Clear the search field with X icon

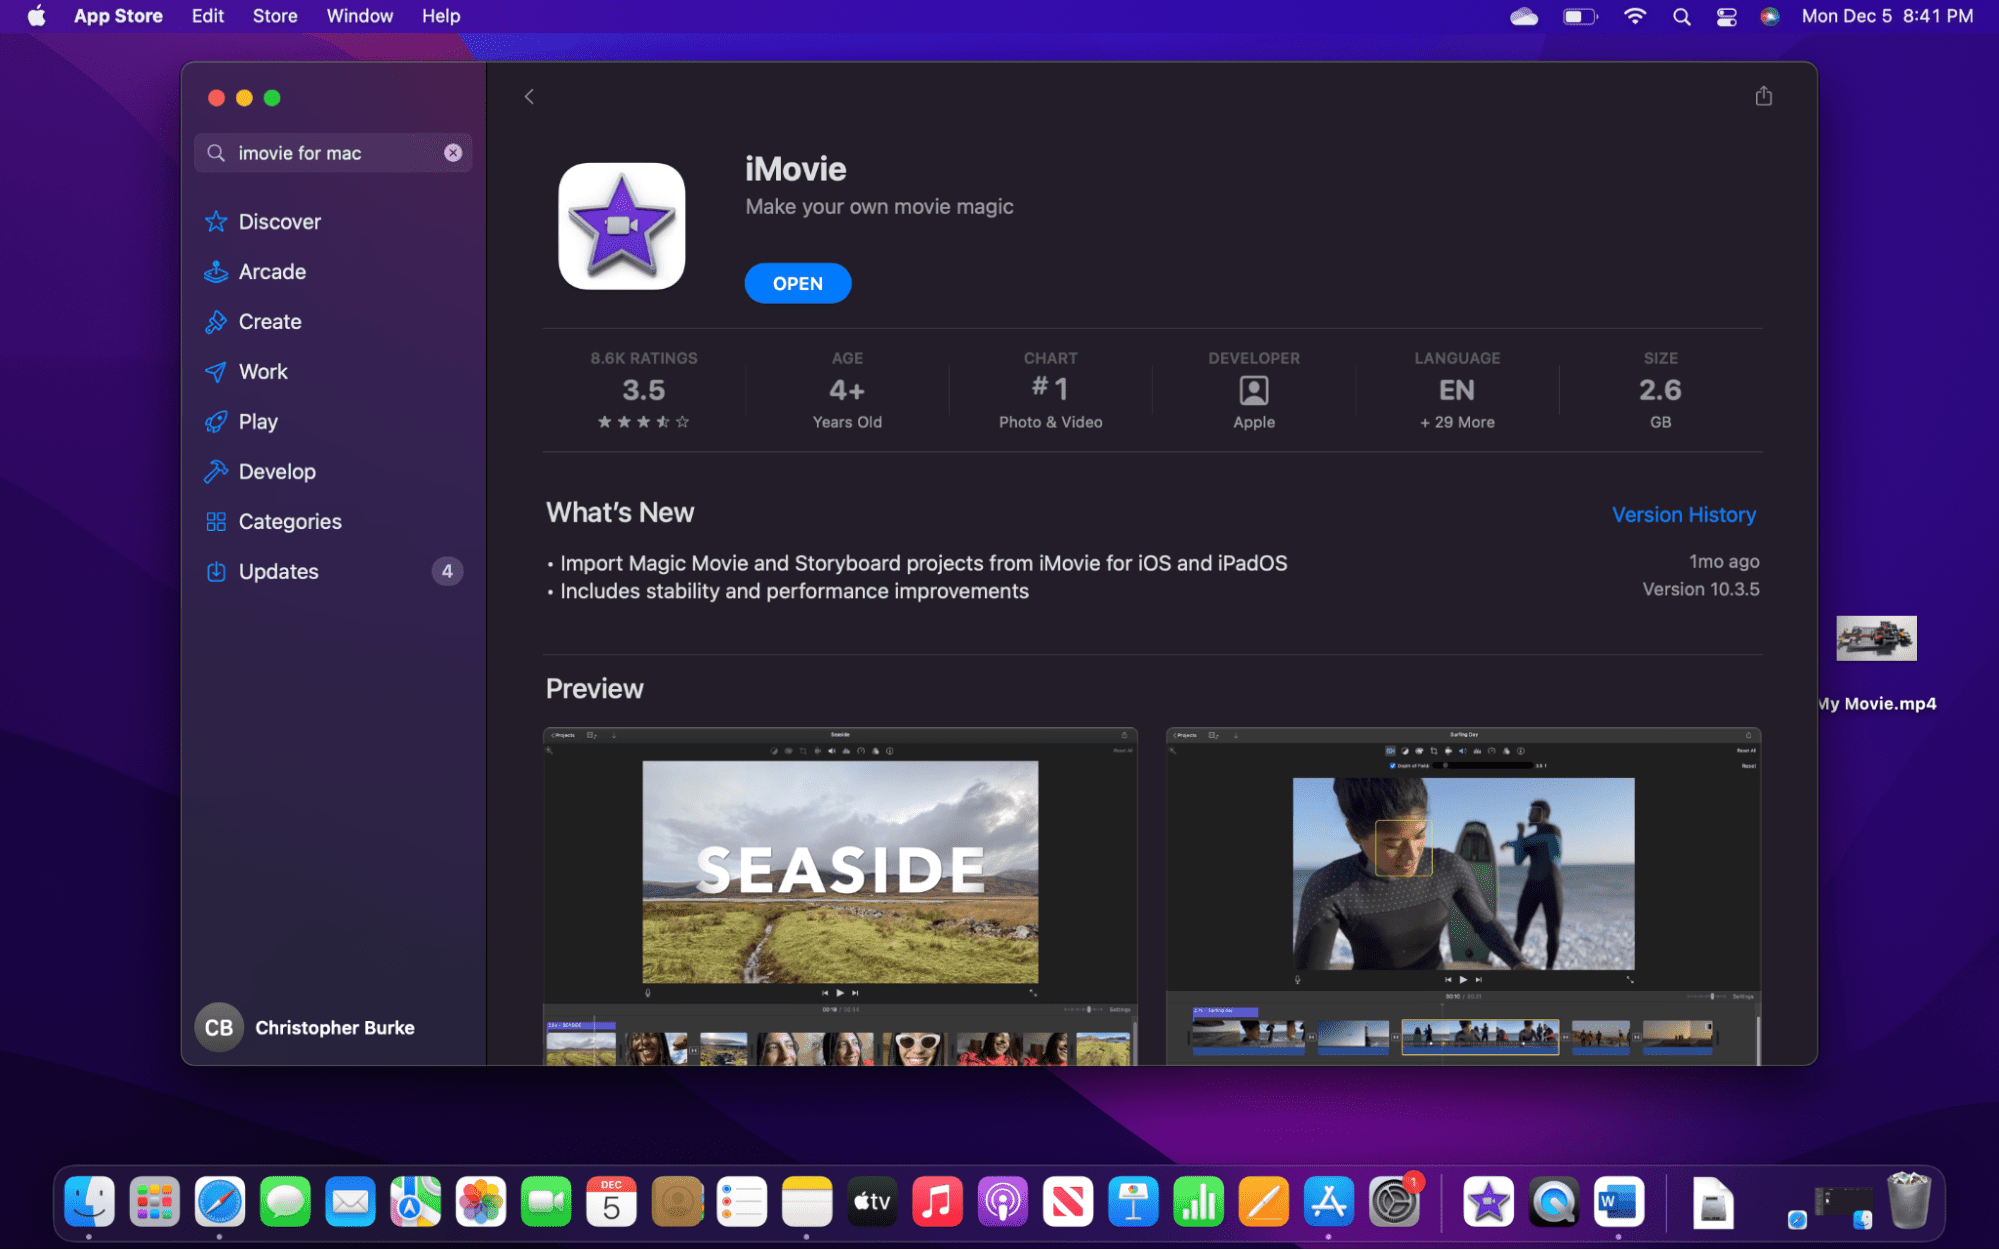click(x=453, y=153)
